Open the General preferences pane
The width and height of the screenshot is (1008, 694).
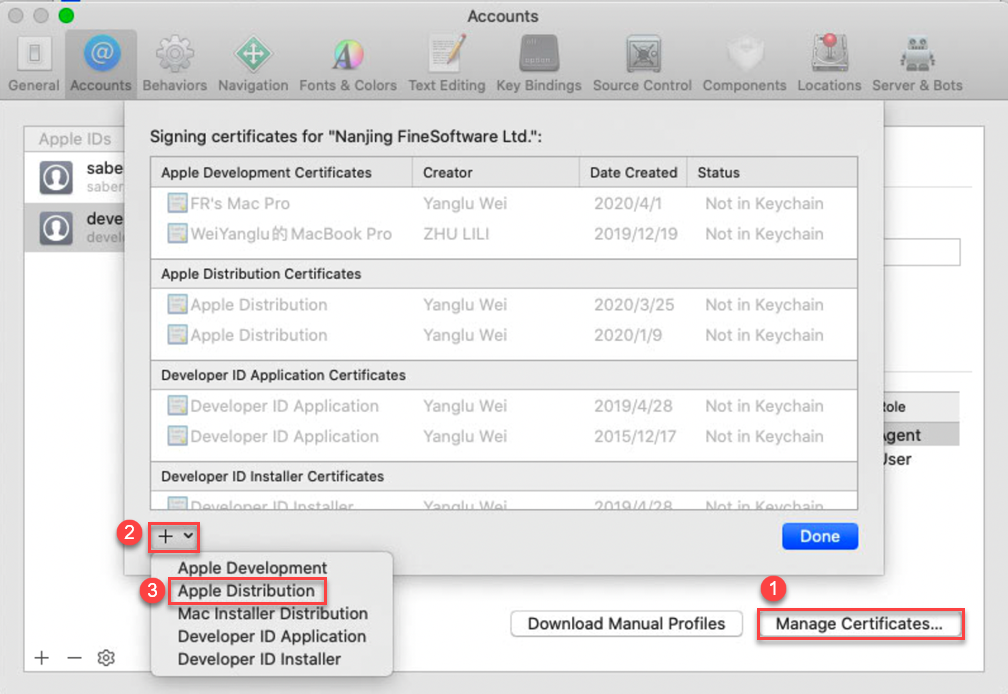[x=34, y=64]
